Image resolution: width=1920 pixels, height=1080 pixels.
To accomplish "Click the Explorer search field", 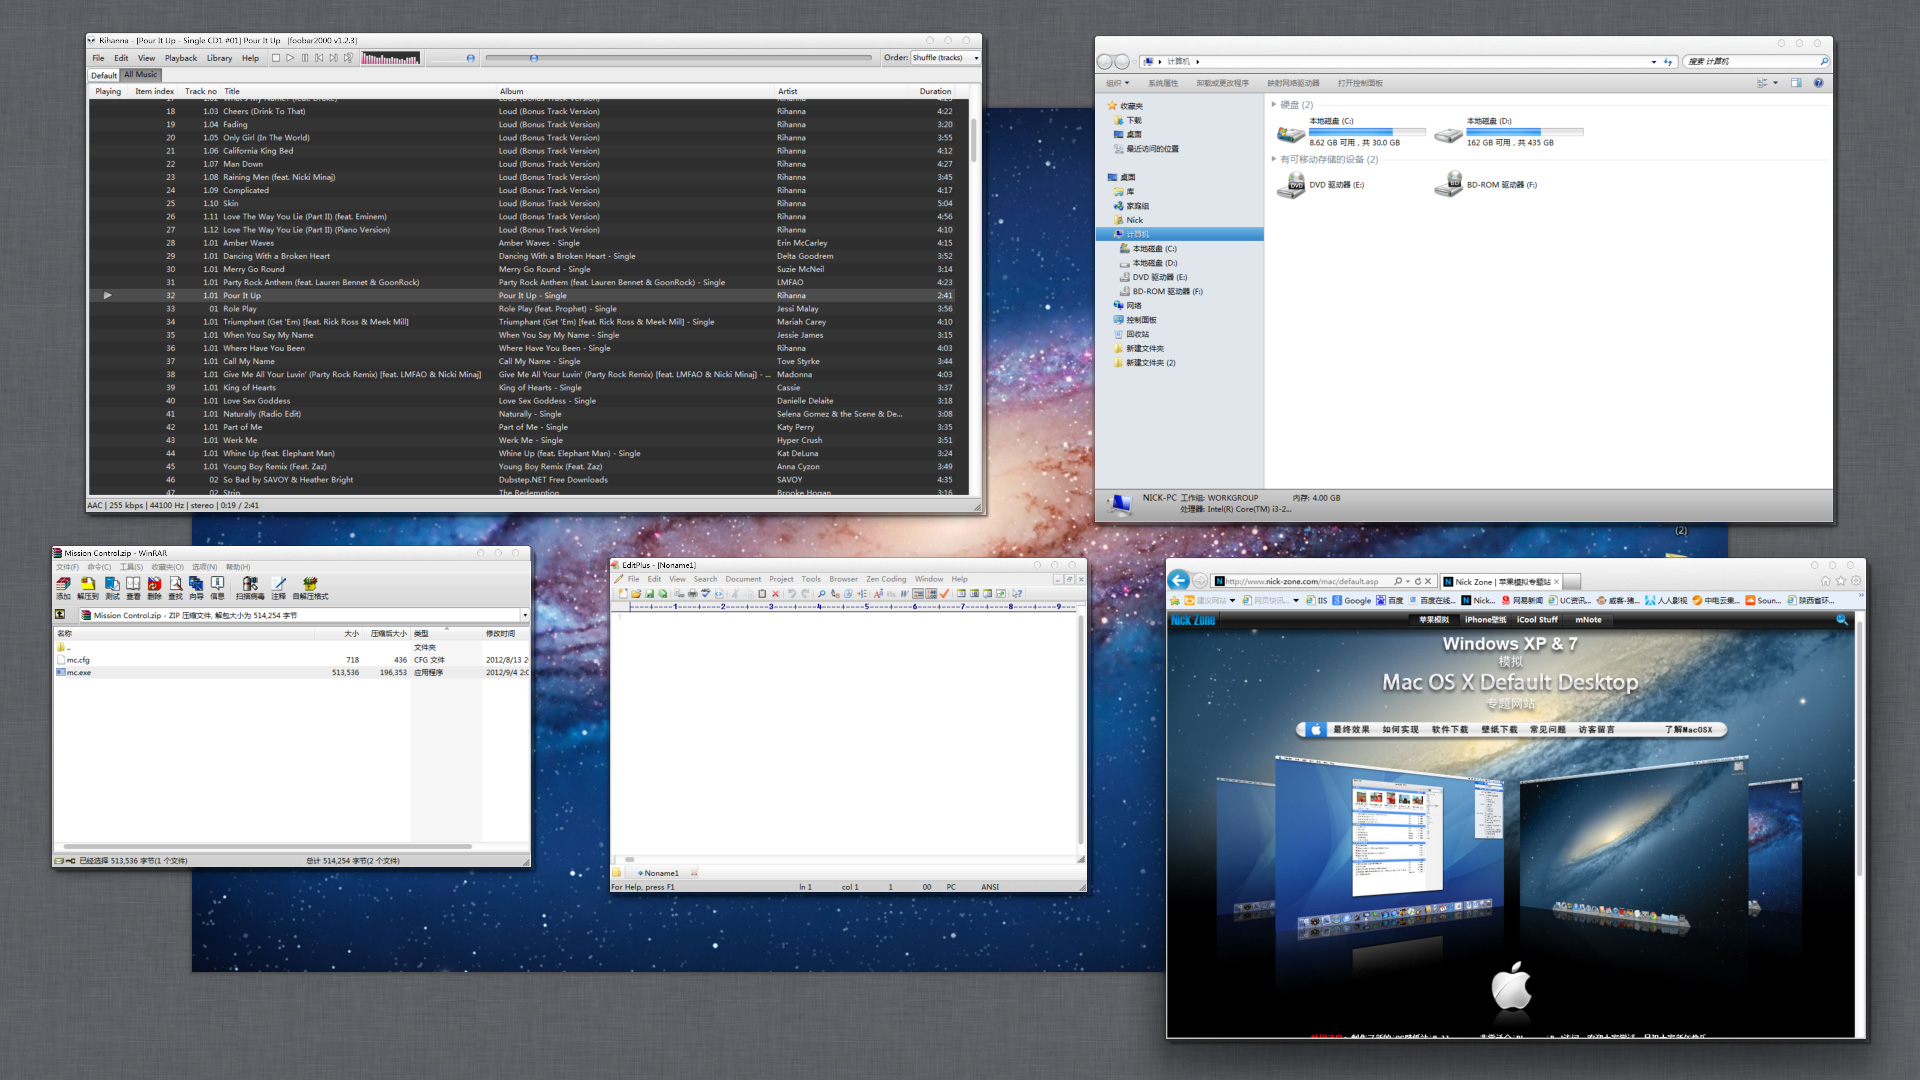I will [1756, 62].
